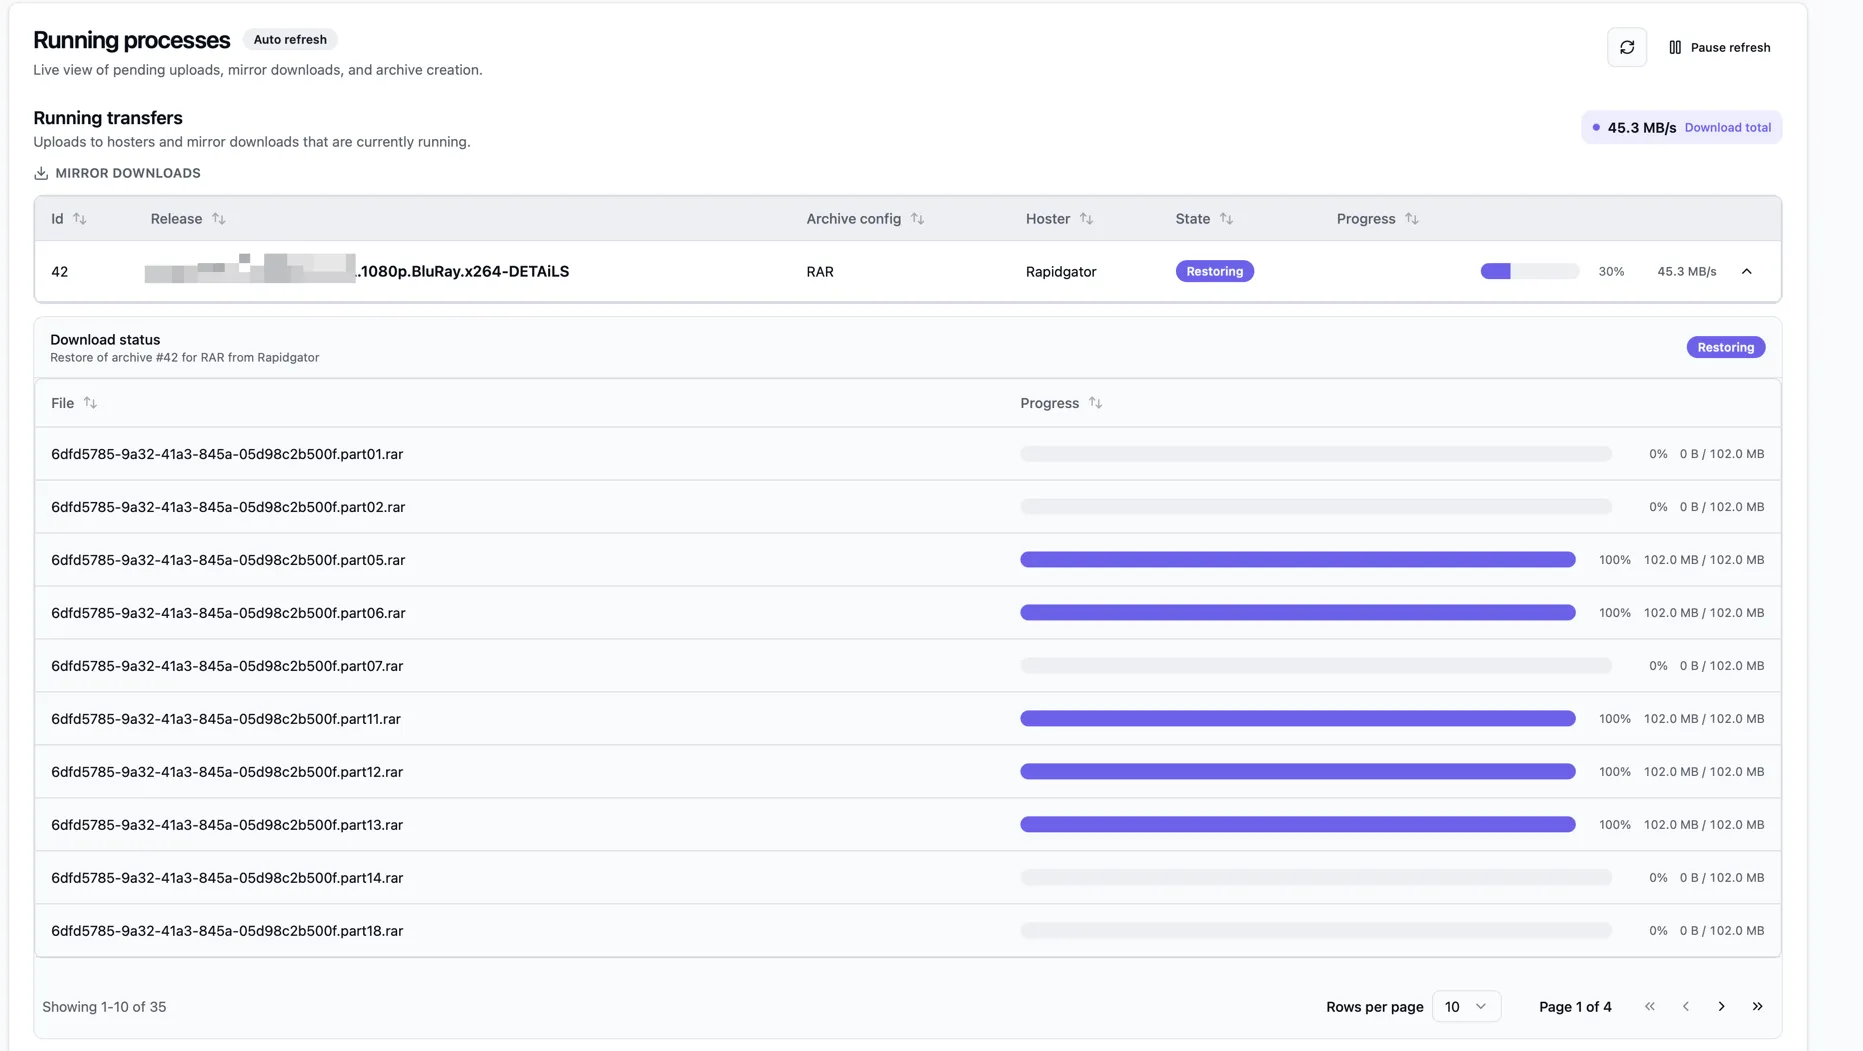Sort by Release column arrows
This screenshot has height=1051, width=1863.
pyautogui.click(x=218, y=218)
